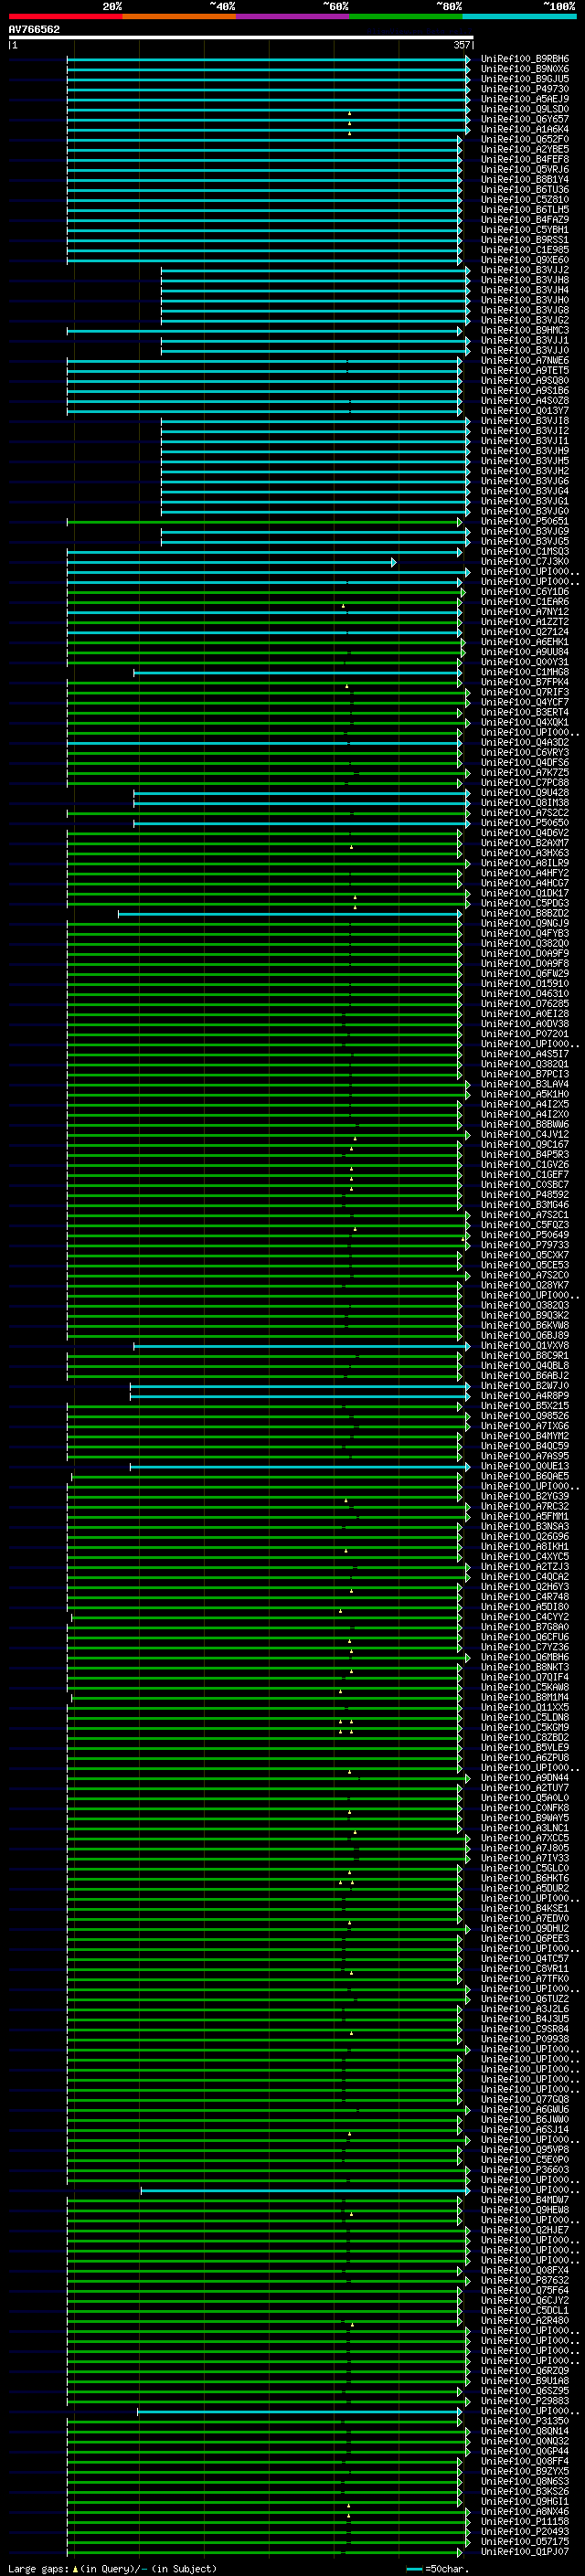This screenshot has width=585, height=2576.
Task: Click the short cyan alignment bar for C7J3K0
Action: tap(231, 562)
